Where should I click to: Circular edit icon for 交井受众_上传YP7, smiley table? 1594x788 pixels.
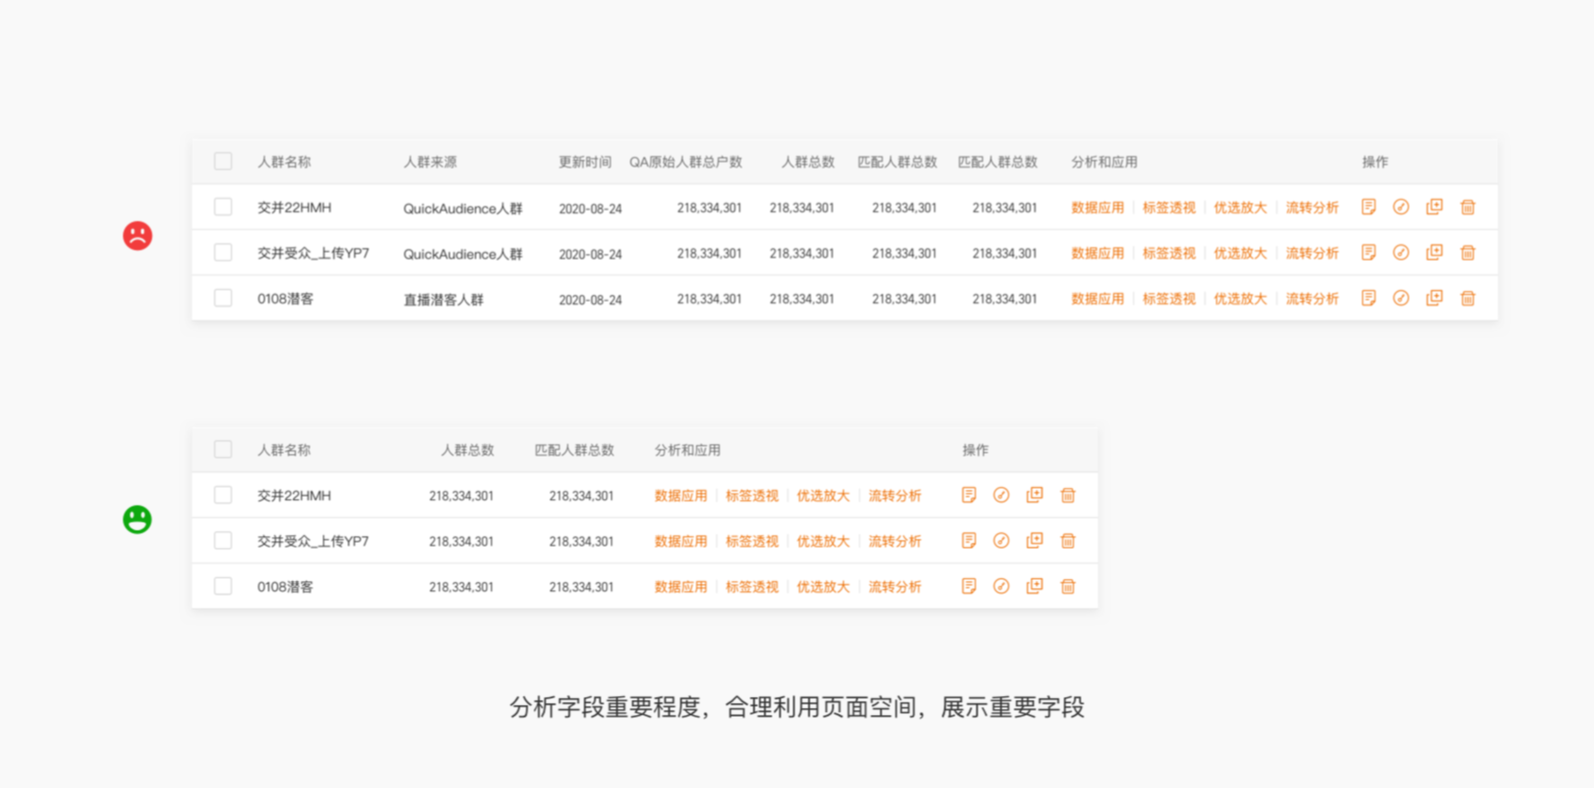(1001, 541)
